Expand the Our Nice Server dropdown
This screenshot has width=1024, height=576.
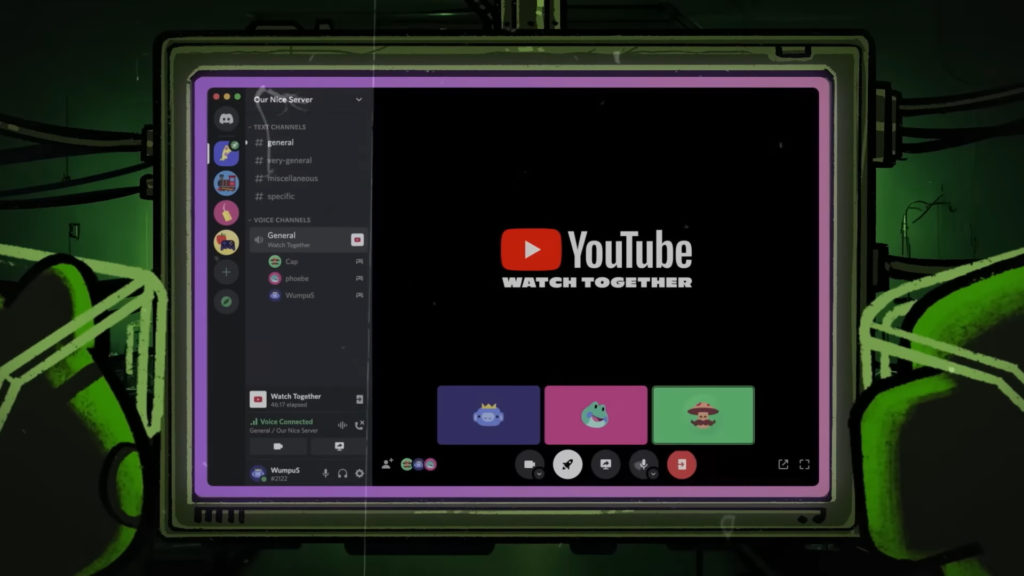point(358,100)
